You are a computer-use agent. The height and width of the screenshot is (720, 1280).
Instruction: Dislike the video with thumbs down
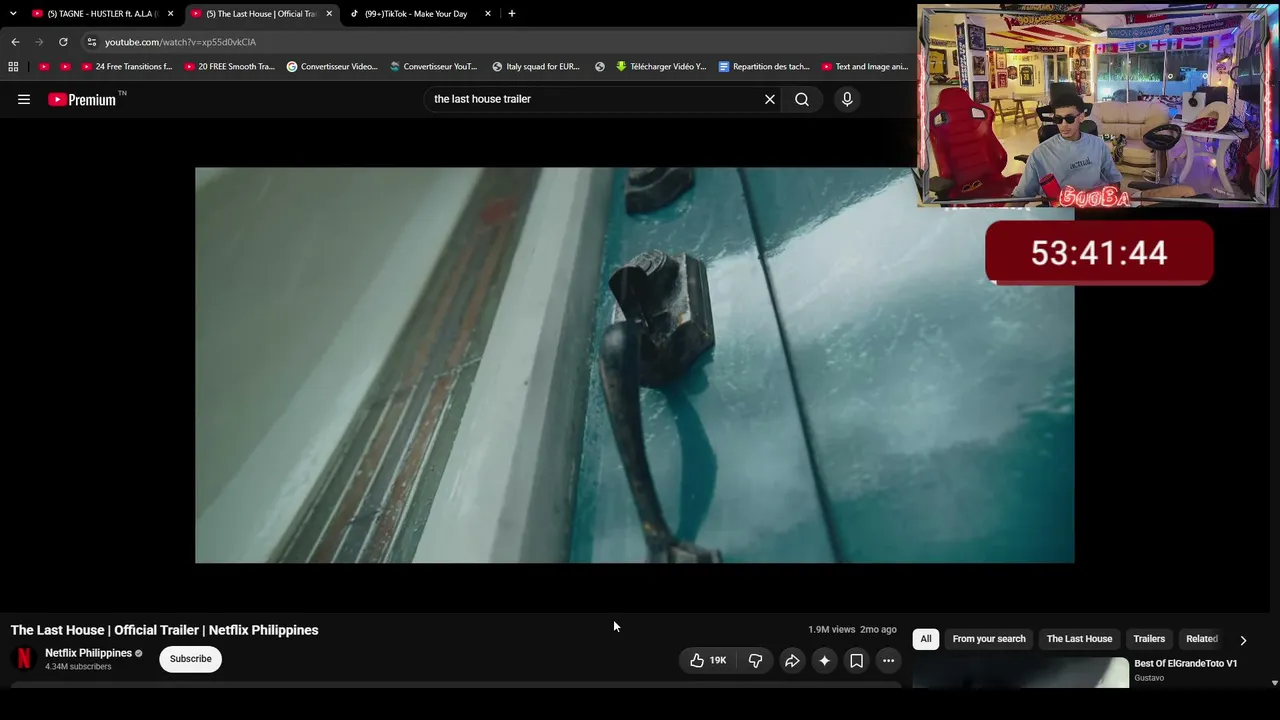[756, 660]
